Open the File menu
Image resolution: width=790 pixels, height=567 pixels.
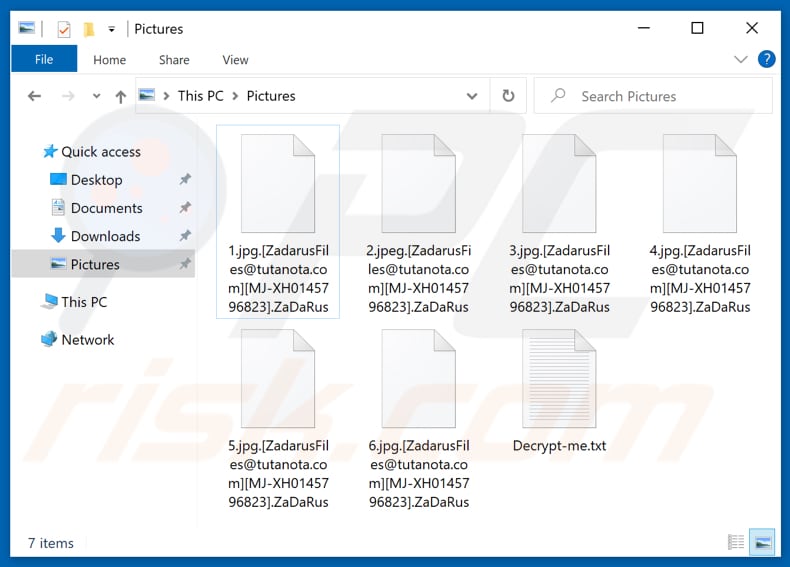point(44,59)
